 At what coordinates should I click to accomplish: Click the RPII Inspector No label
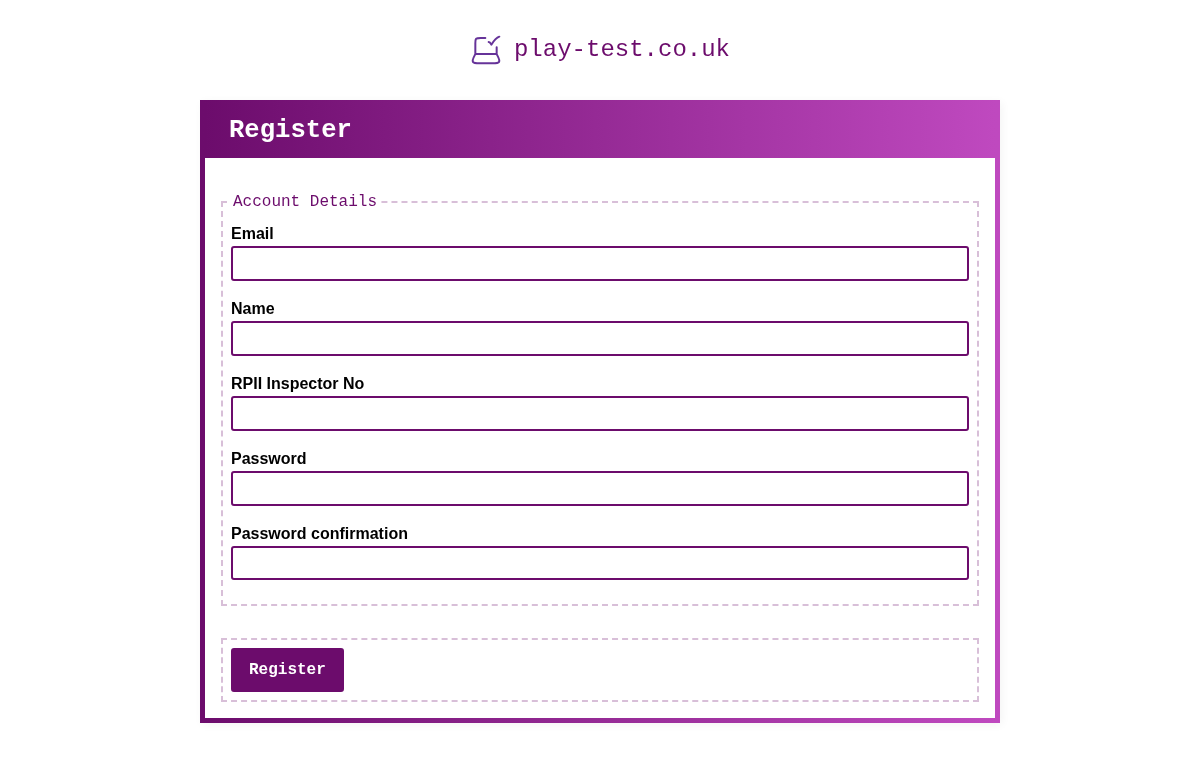click(297, 383)
